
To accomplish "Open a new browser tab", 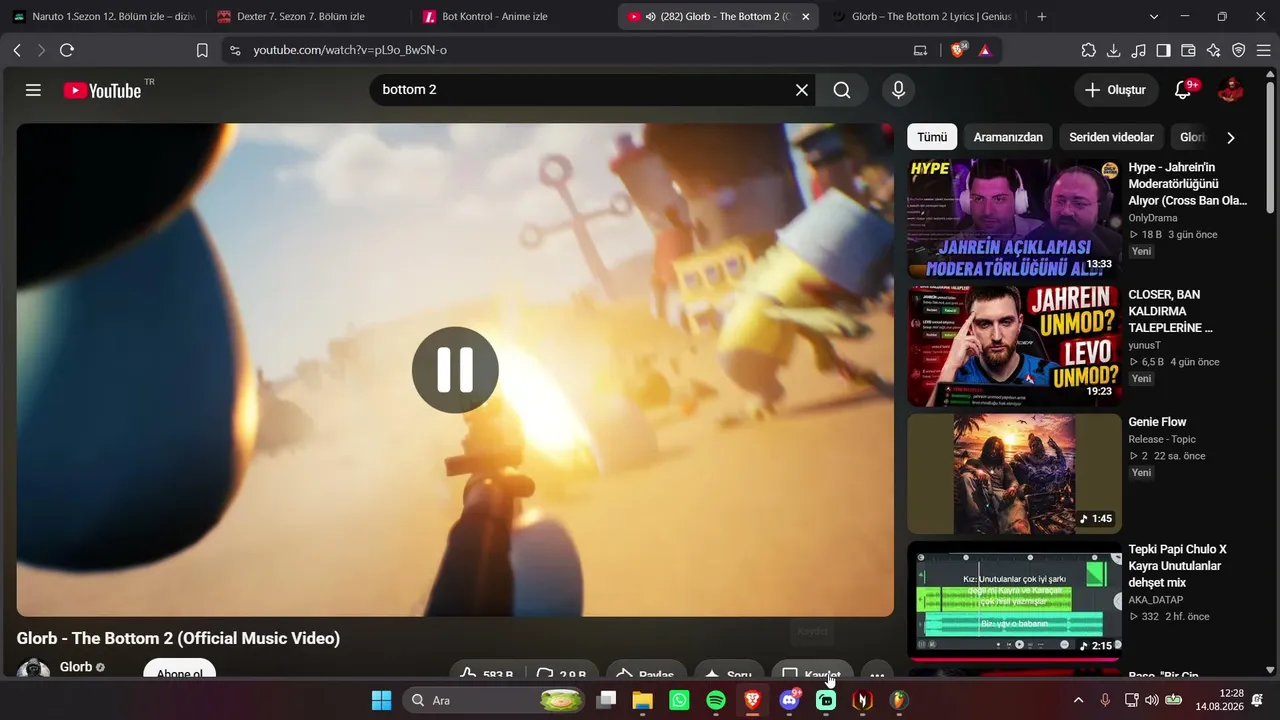I will tap(1042, 17).
